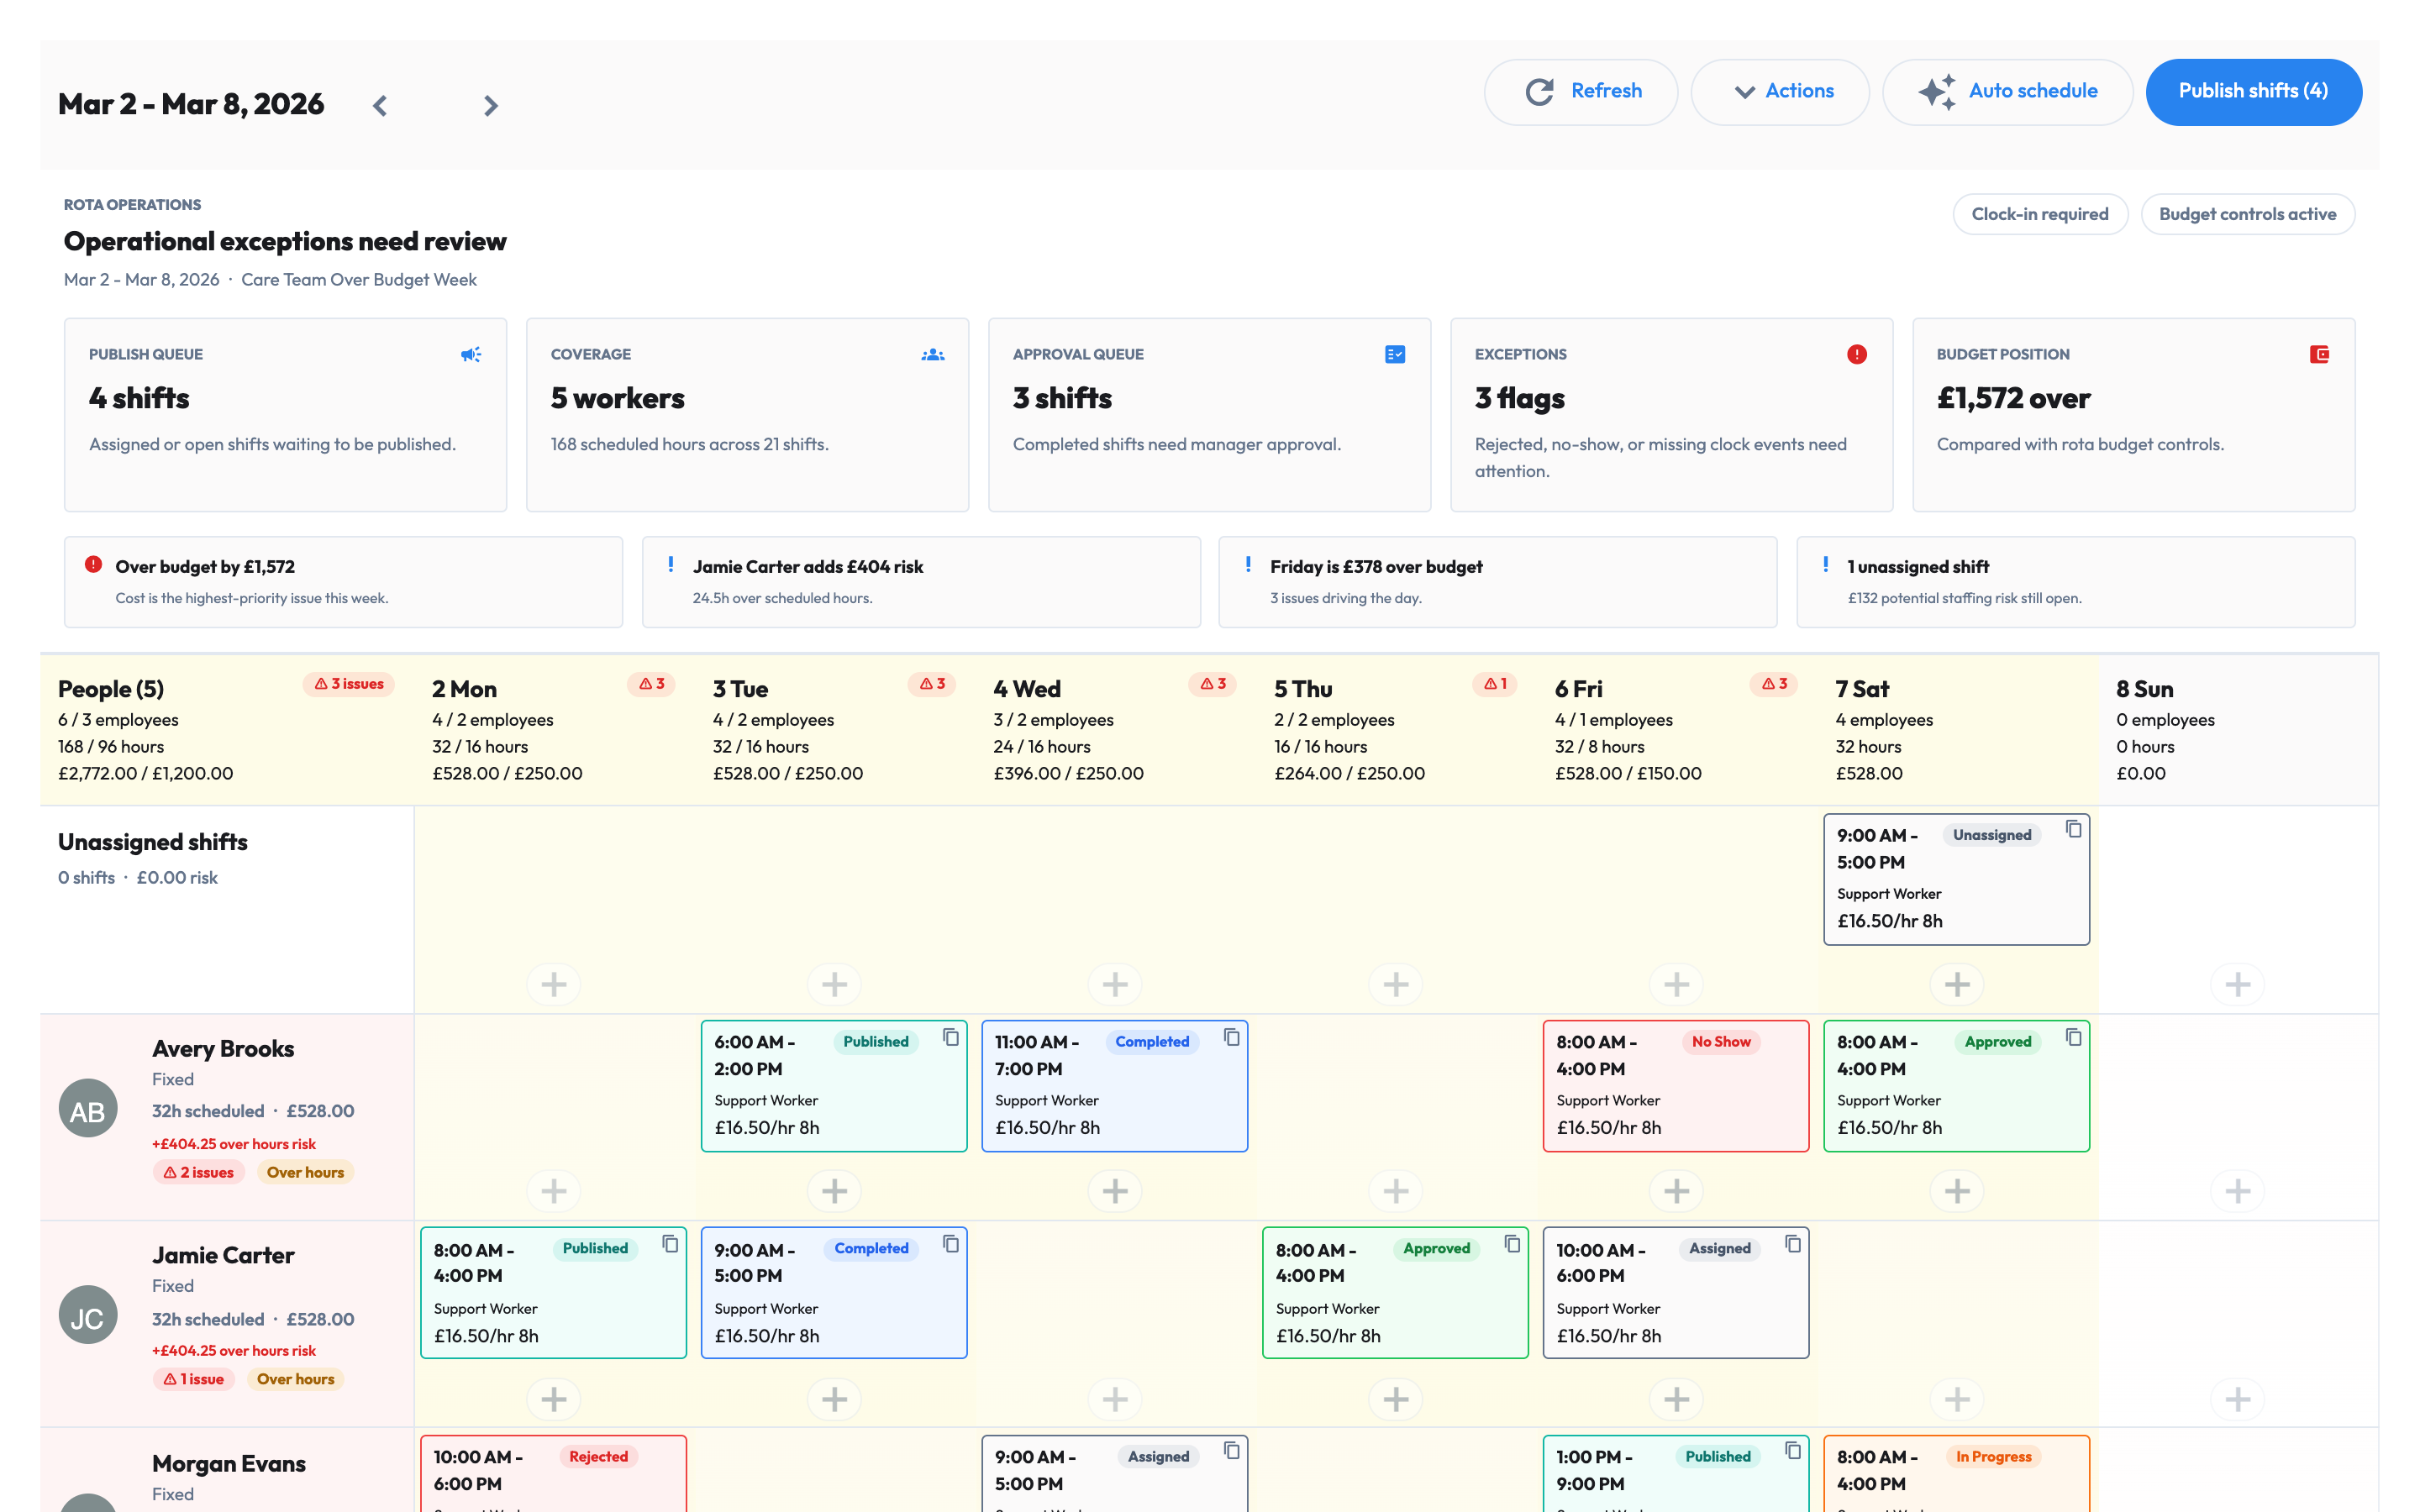Toggle the Clock-in required chip

click(x=2040, y=214)
